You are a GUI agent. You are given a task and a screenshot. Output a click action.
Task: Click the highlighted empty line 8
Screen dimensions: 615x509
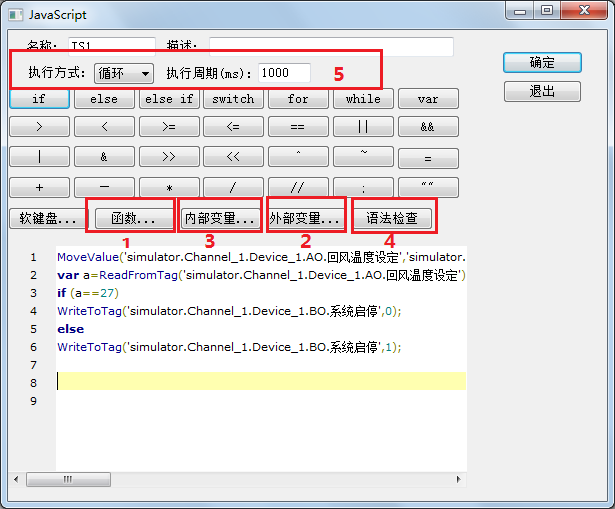tap(261, 381)
